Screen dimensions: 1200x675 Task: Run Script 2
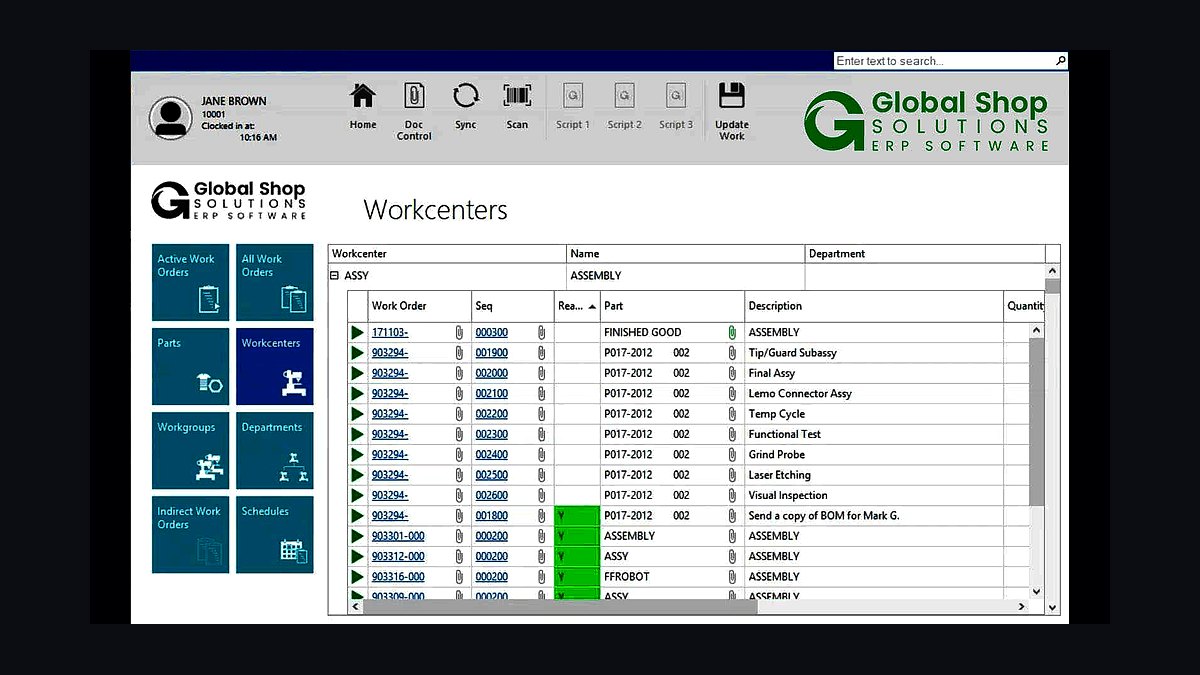625,106
